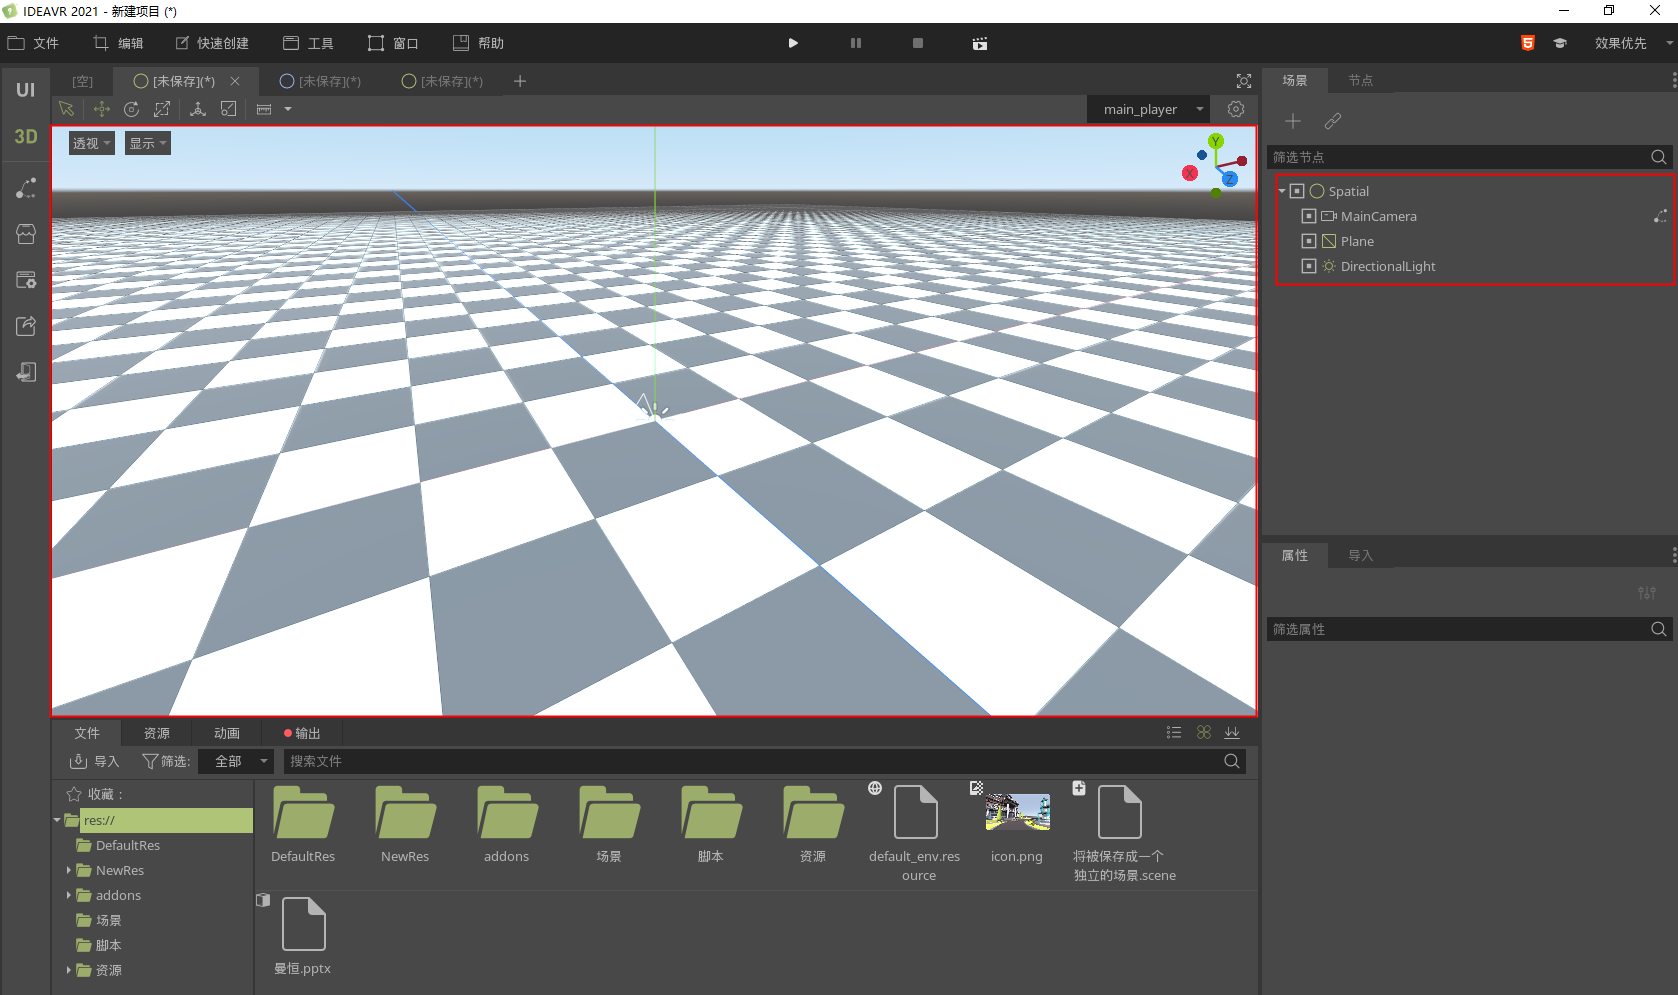Open the 全部 filter dropdown
1678x995 pixels.
[236, 761]
